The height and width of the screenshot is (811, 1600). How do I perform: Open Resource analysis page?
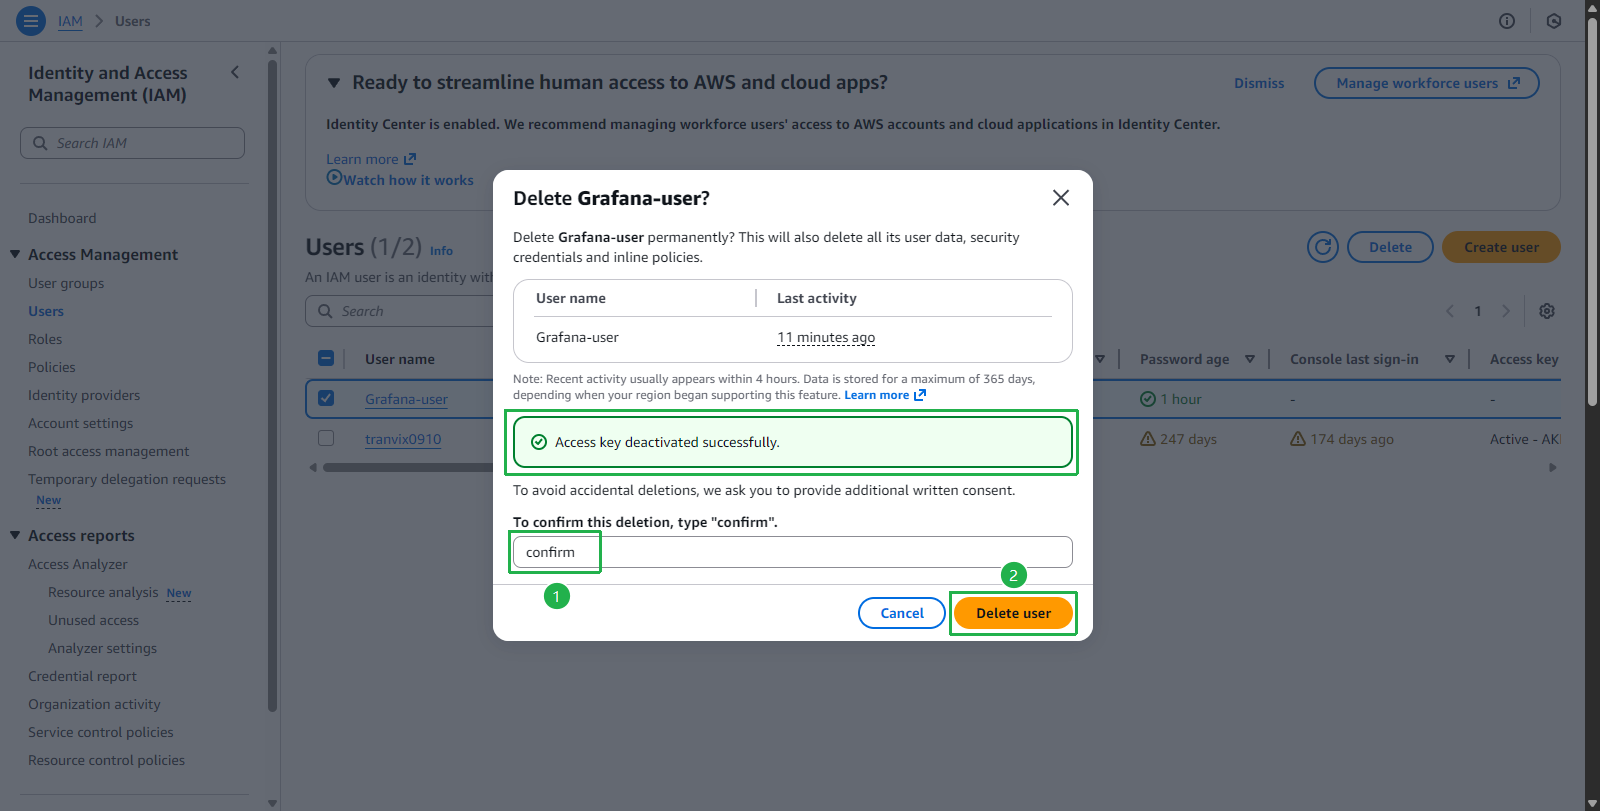(103, 592)
